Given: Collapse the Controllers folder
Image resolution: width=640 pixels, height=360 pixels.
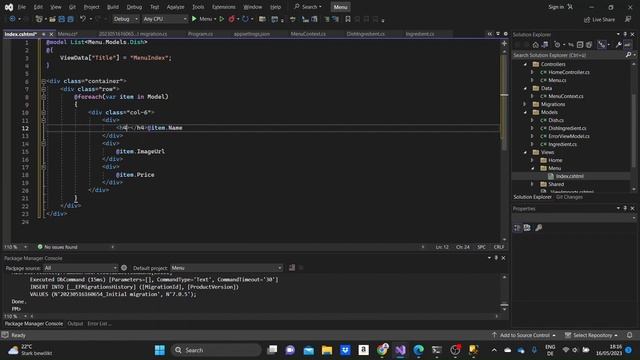Looking at the screenshot, I should (x=526, y=64).
